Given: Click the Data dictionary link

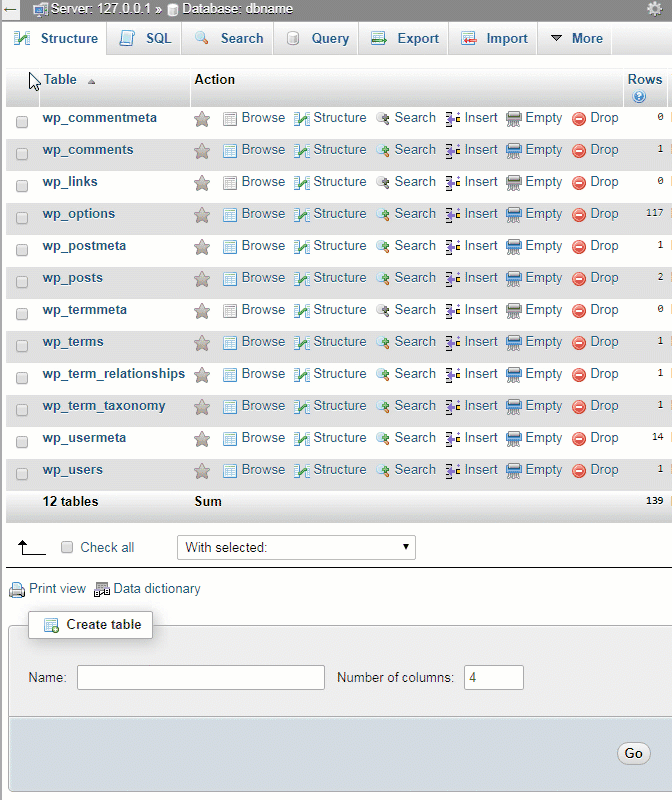Looking at the screenshot, I should pyautogui.click(x=157, y=588).
